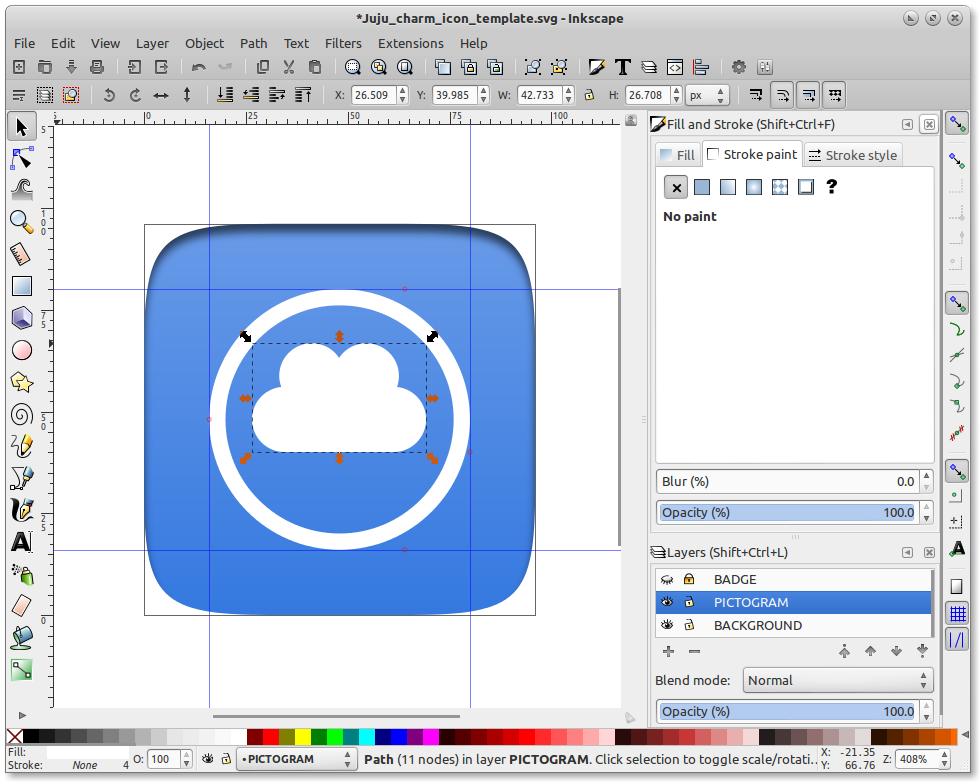Switch to the Stroke style tab

click(853, 155)
